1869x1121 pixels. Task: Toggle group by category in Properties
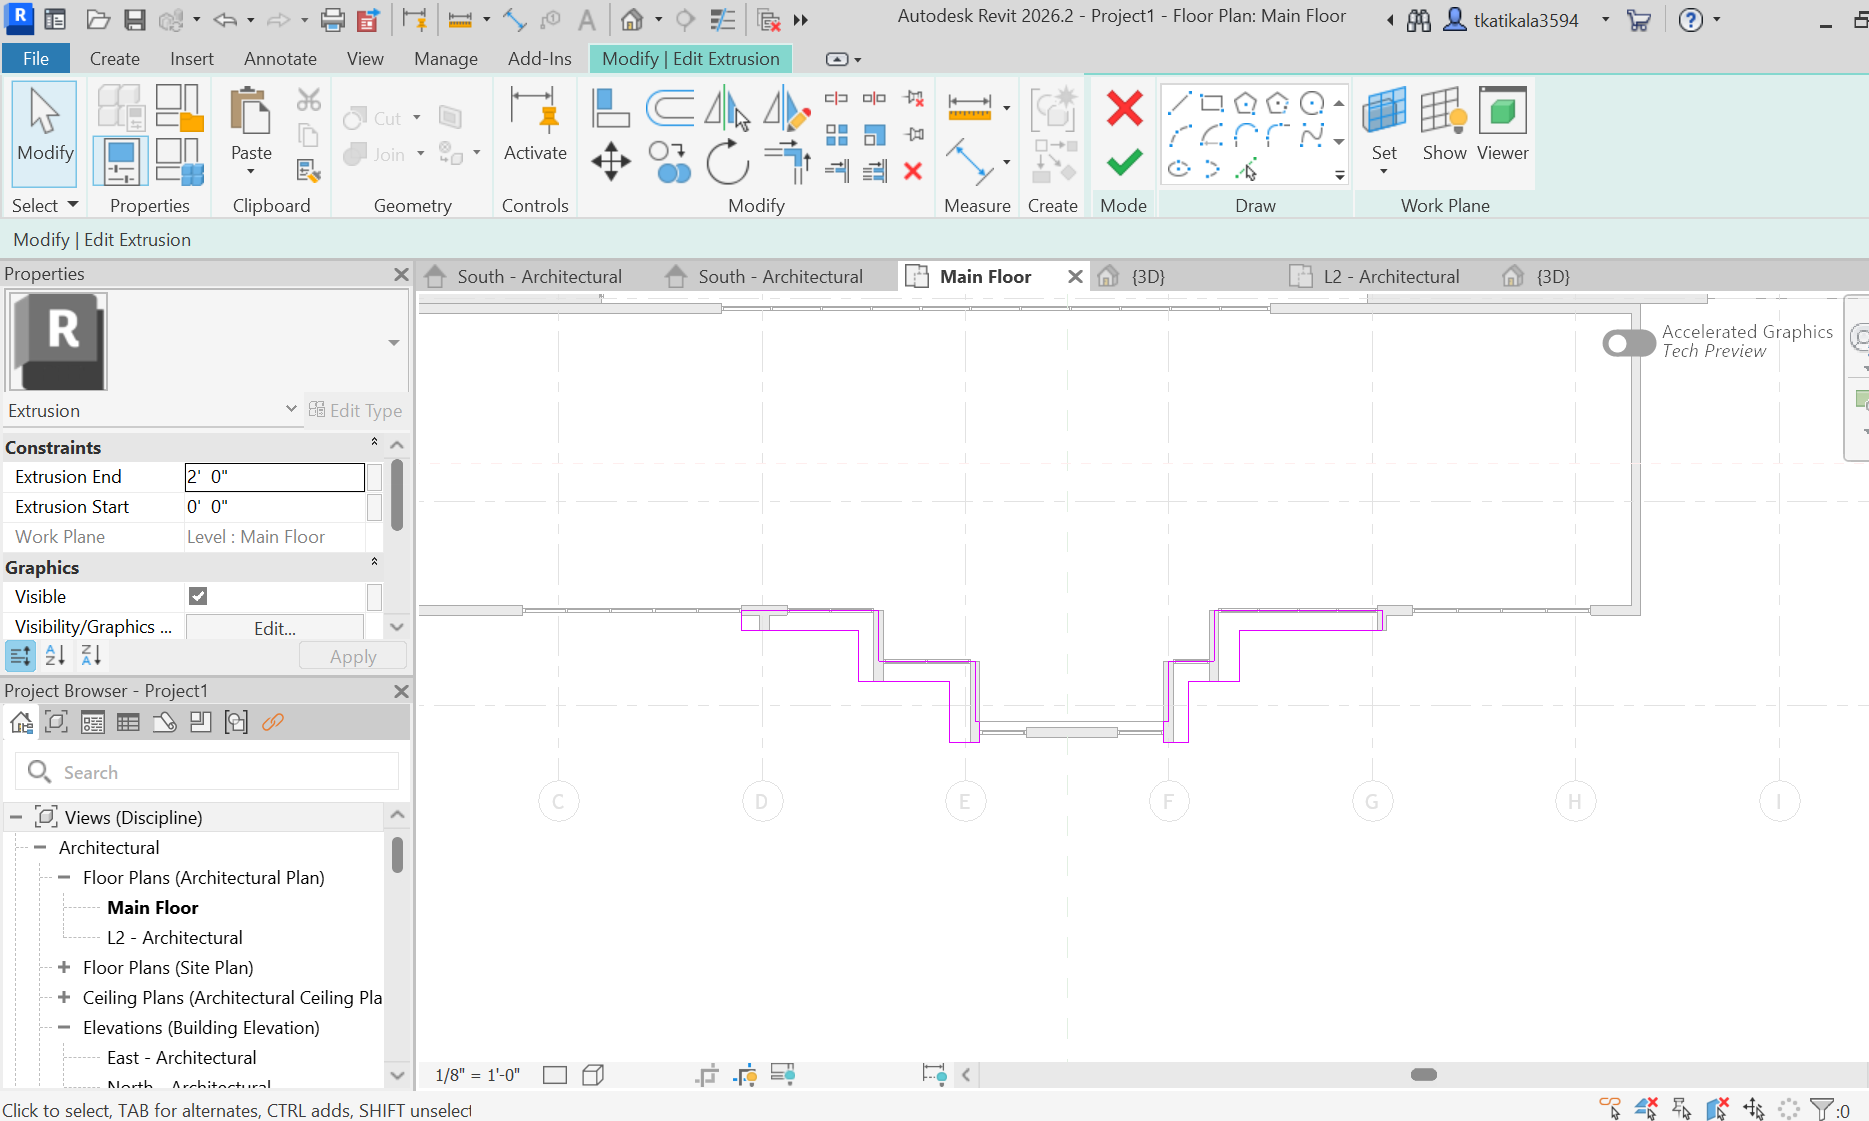pyautogui.click(x=20, y=656)
